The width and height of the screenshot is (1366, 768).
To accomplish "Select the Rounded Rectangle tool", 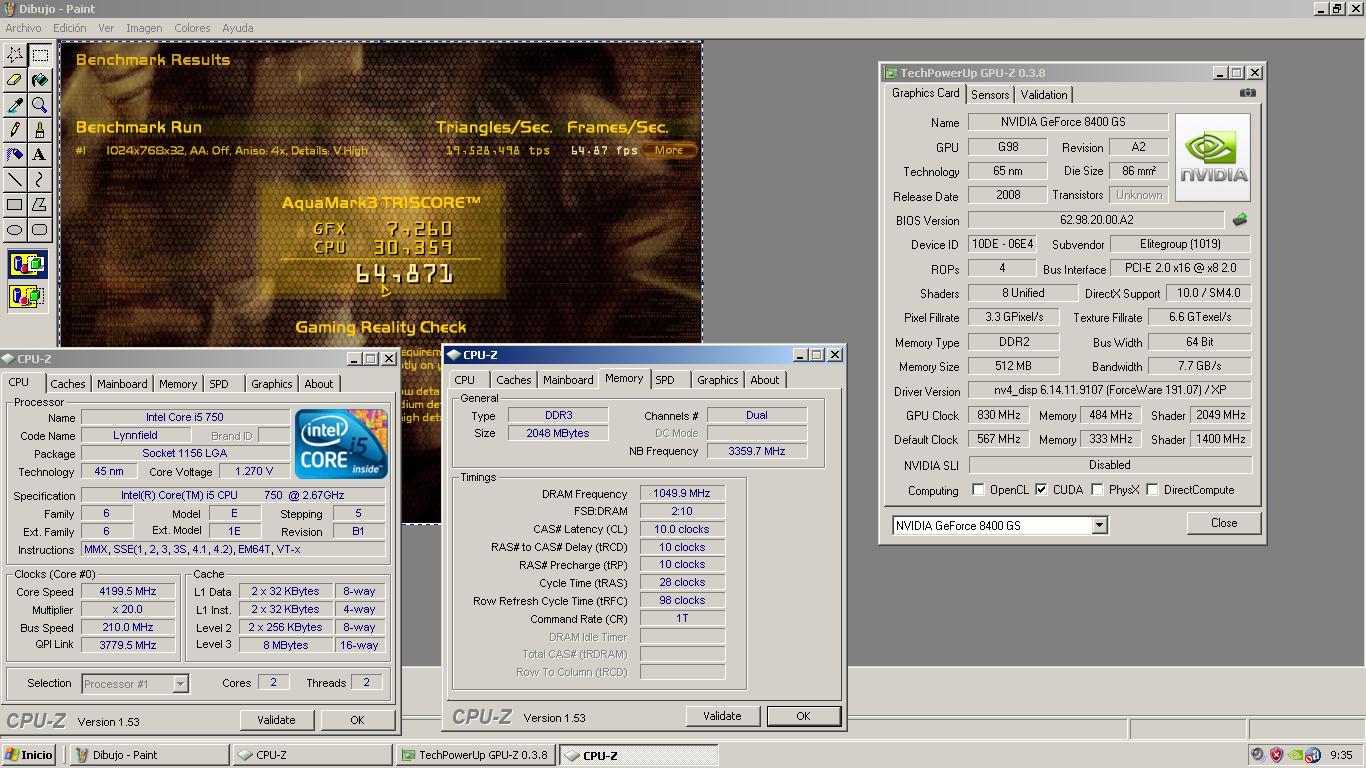I will tap(40, 230).
